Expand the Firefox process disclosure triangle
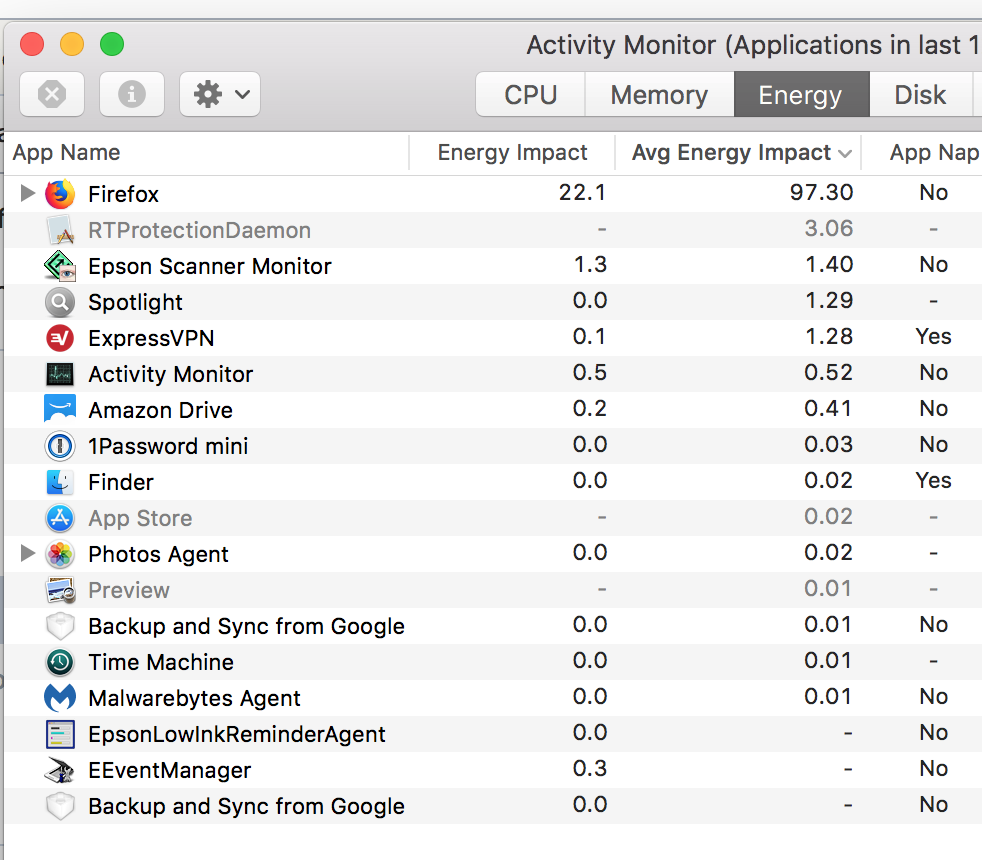Viewport: 982px width, 860px height. click(27, 193)
